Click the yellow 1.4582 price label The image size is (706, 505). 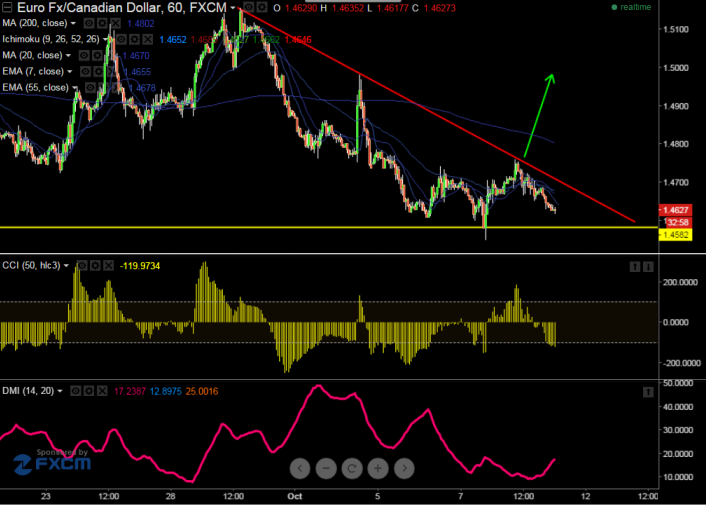pyautogui.click(x=675, y=235)
